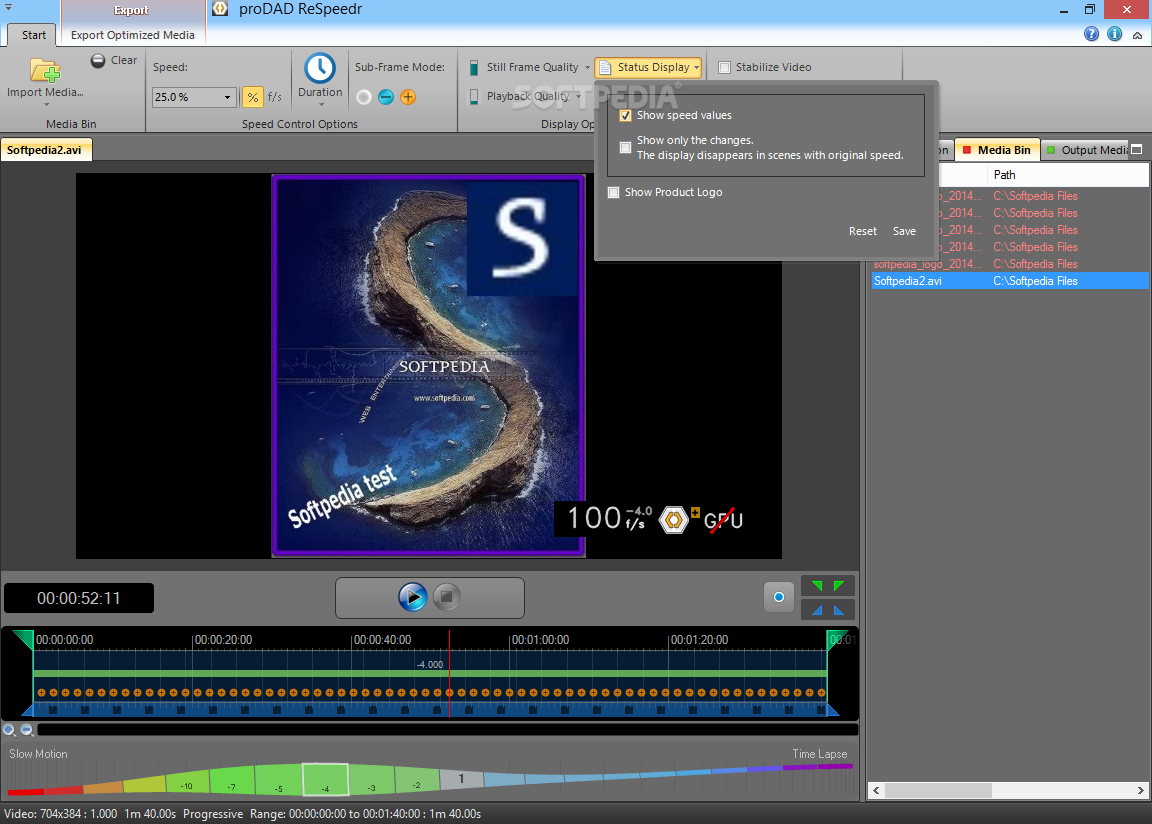The width and height of the screenshot is (1152, 824).
Task: Click the Playback Quality level icon
Action: pos(474,96)
